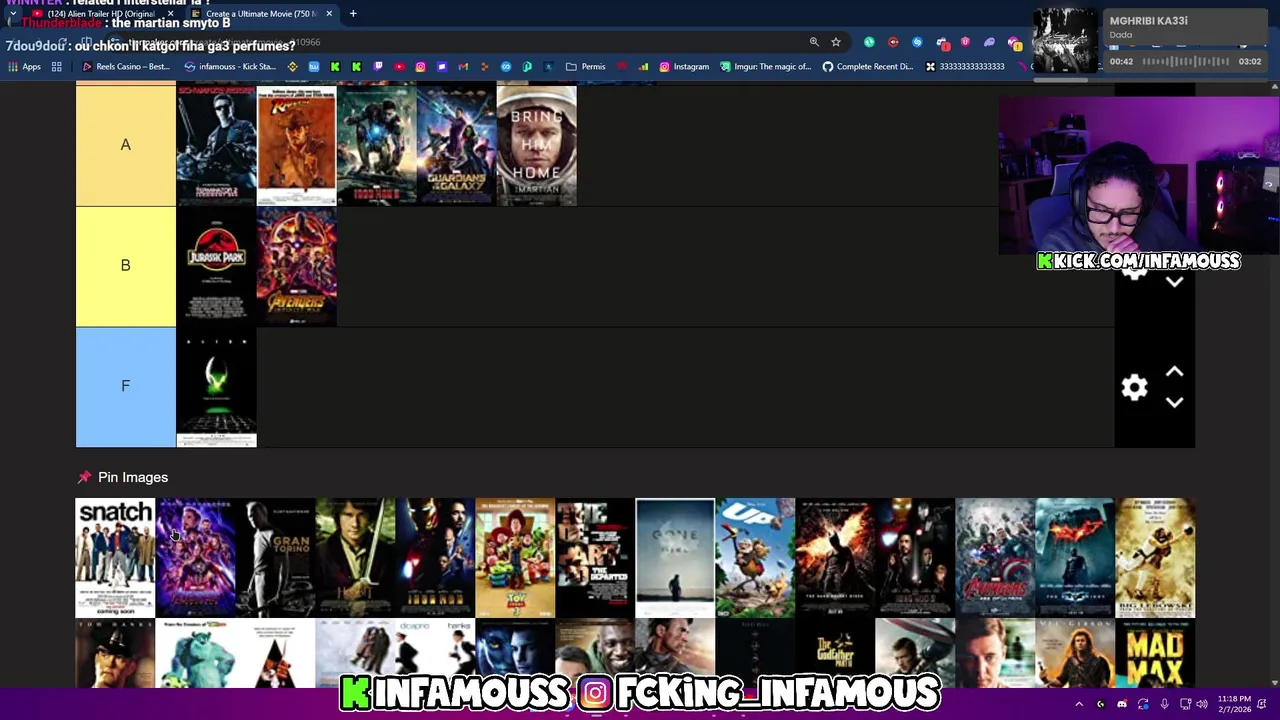Select the Gran Torino poster

pos(275,557)
